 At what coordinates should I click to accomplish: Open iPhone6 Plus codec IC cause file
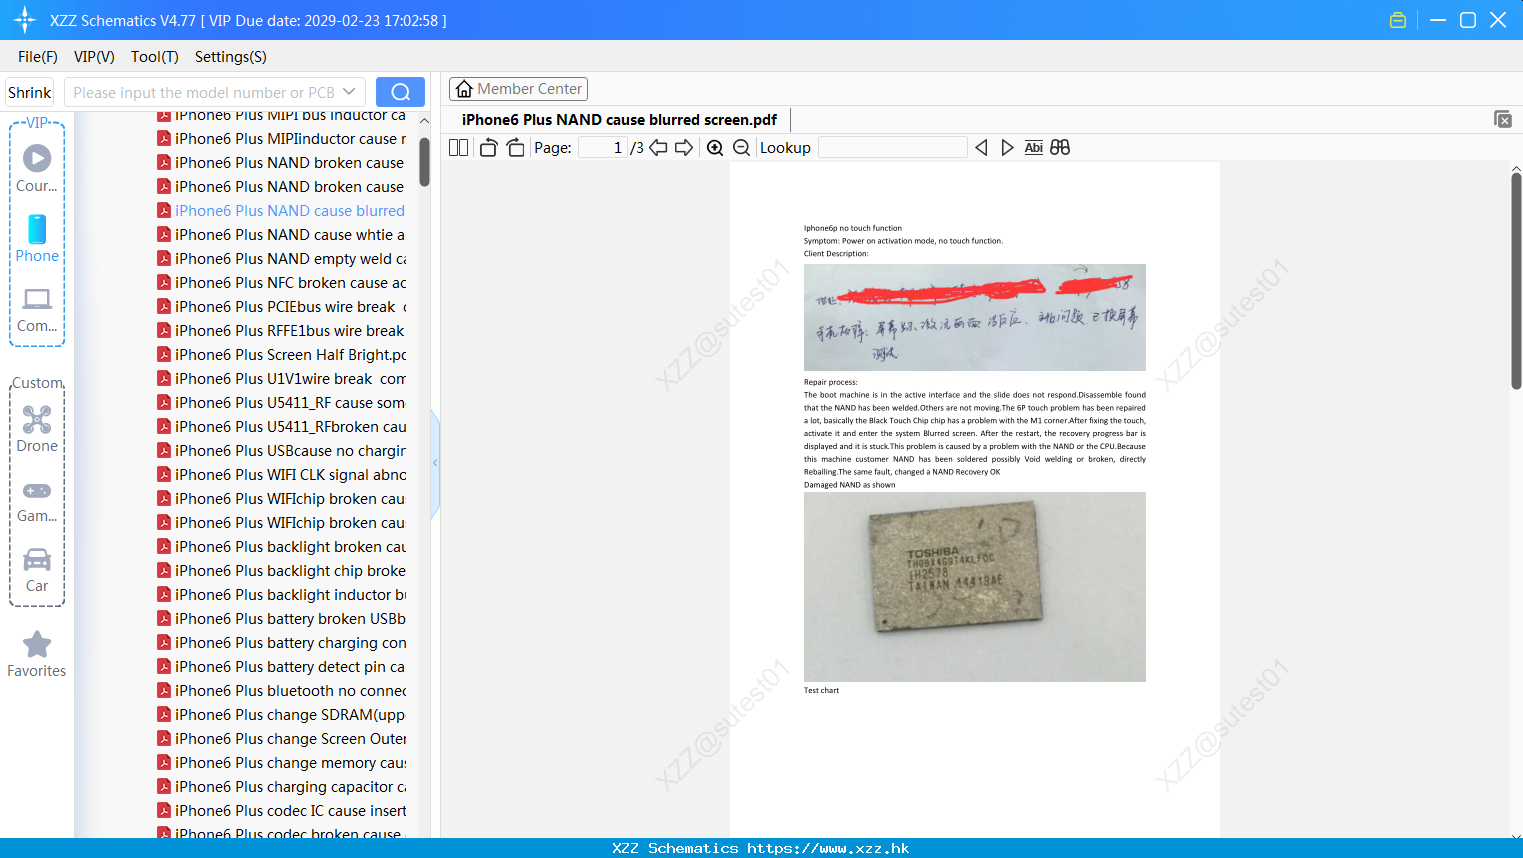[281, 811]
